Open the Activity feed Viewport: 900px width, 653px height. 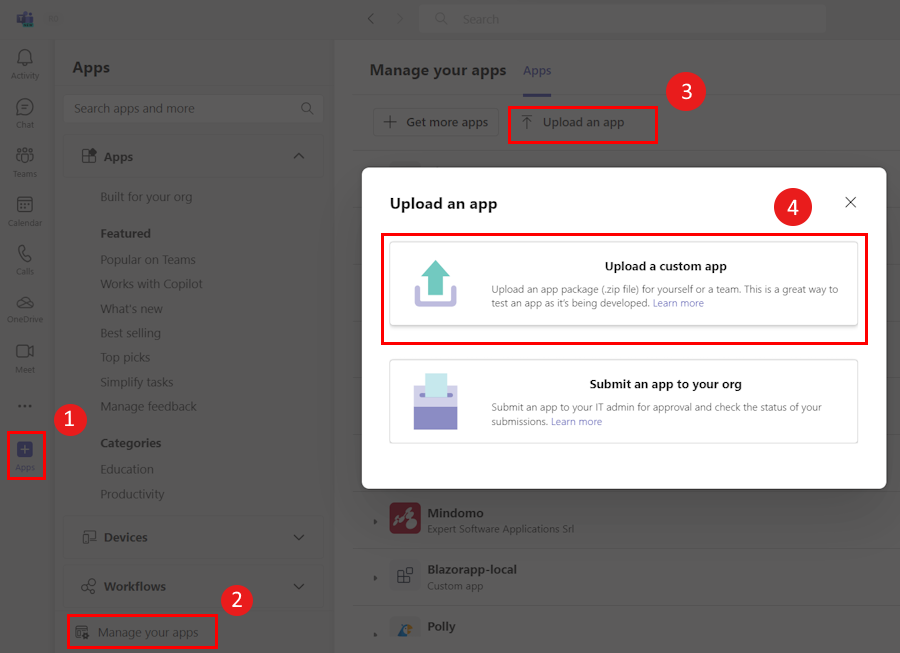(x=24, y=61)
